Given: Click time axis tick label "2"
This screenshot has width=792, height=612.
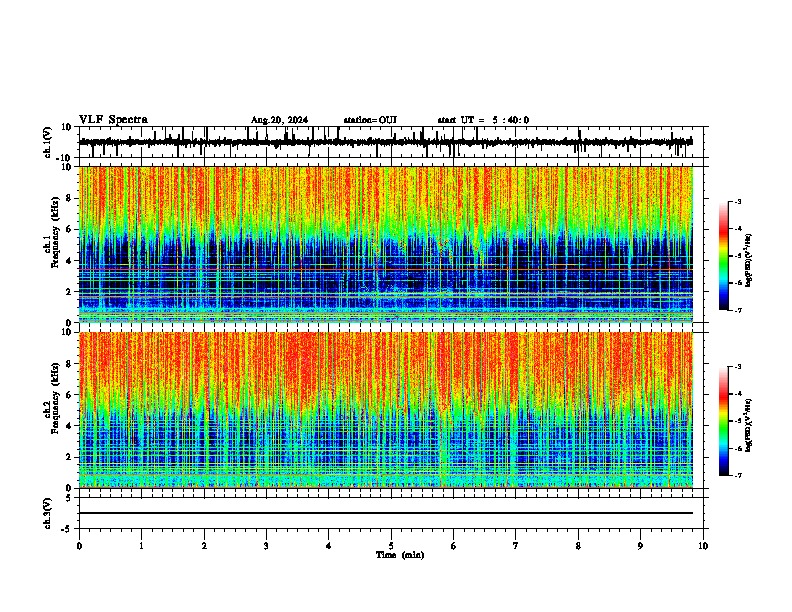Looking at the screenshot, I should 204,546.
